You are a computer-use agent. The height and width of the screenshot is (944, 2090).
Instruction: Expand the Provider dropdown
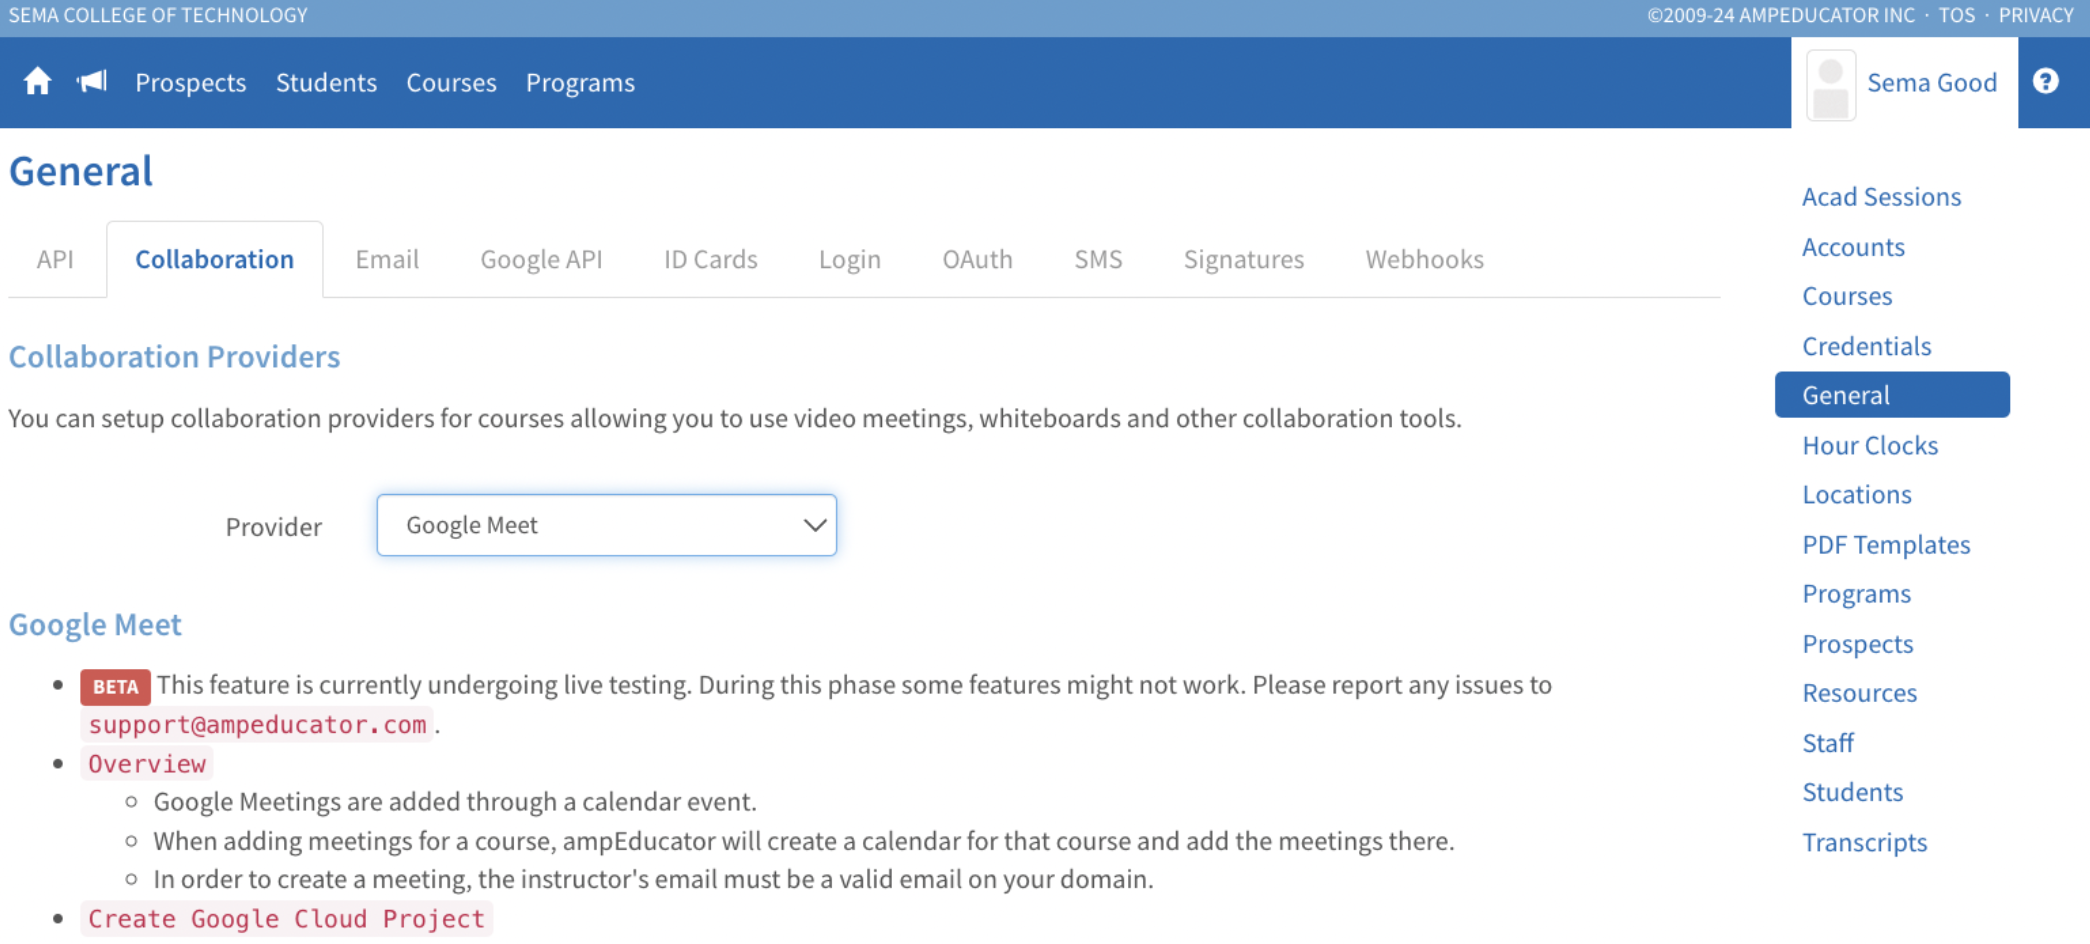[x=606, y=525]
